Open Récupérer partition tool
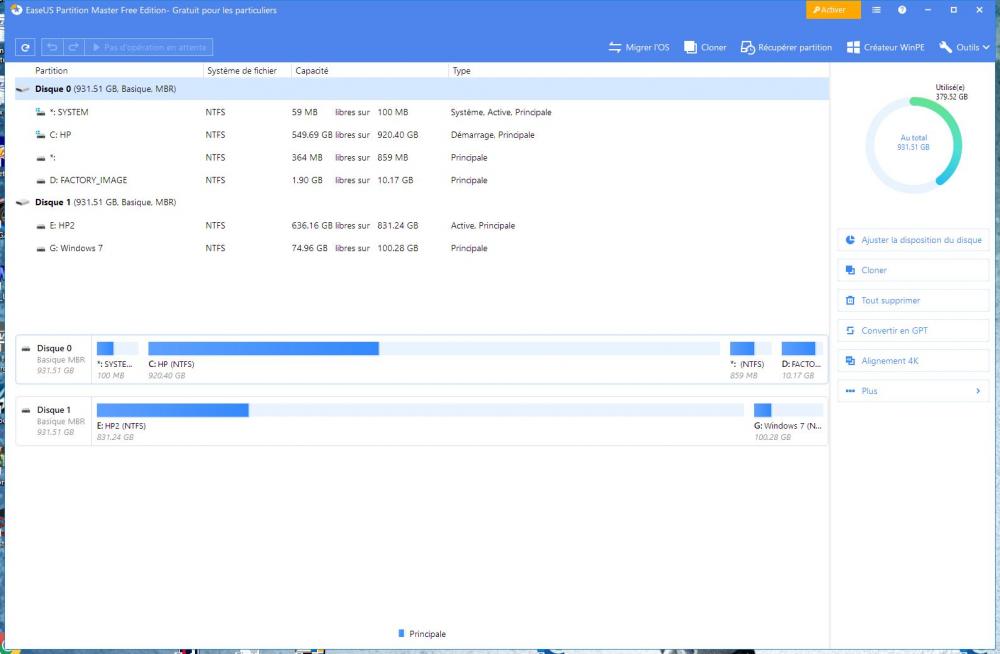This screenshot has width=1000, height=654. 786,47
